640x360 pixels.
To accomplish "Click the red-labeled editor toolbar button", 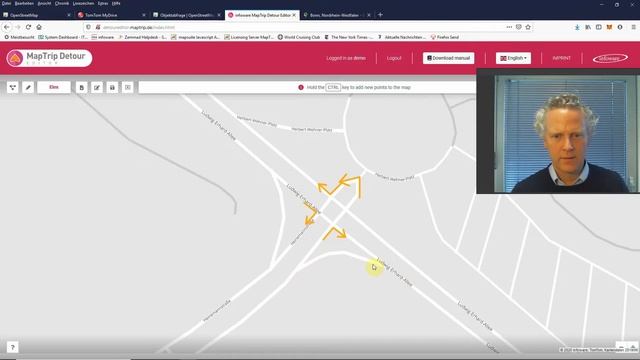I will point(54,87).
